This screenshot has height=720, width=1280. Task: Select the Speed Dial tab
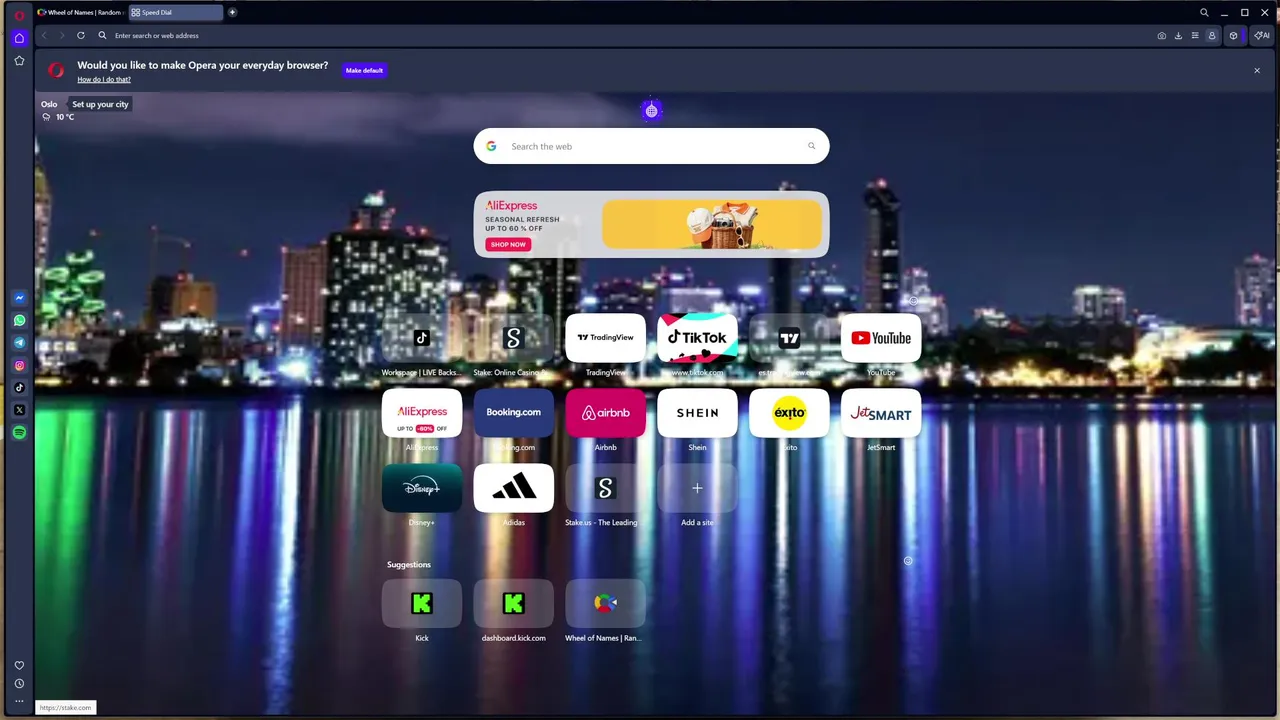click(175, 12)
